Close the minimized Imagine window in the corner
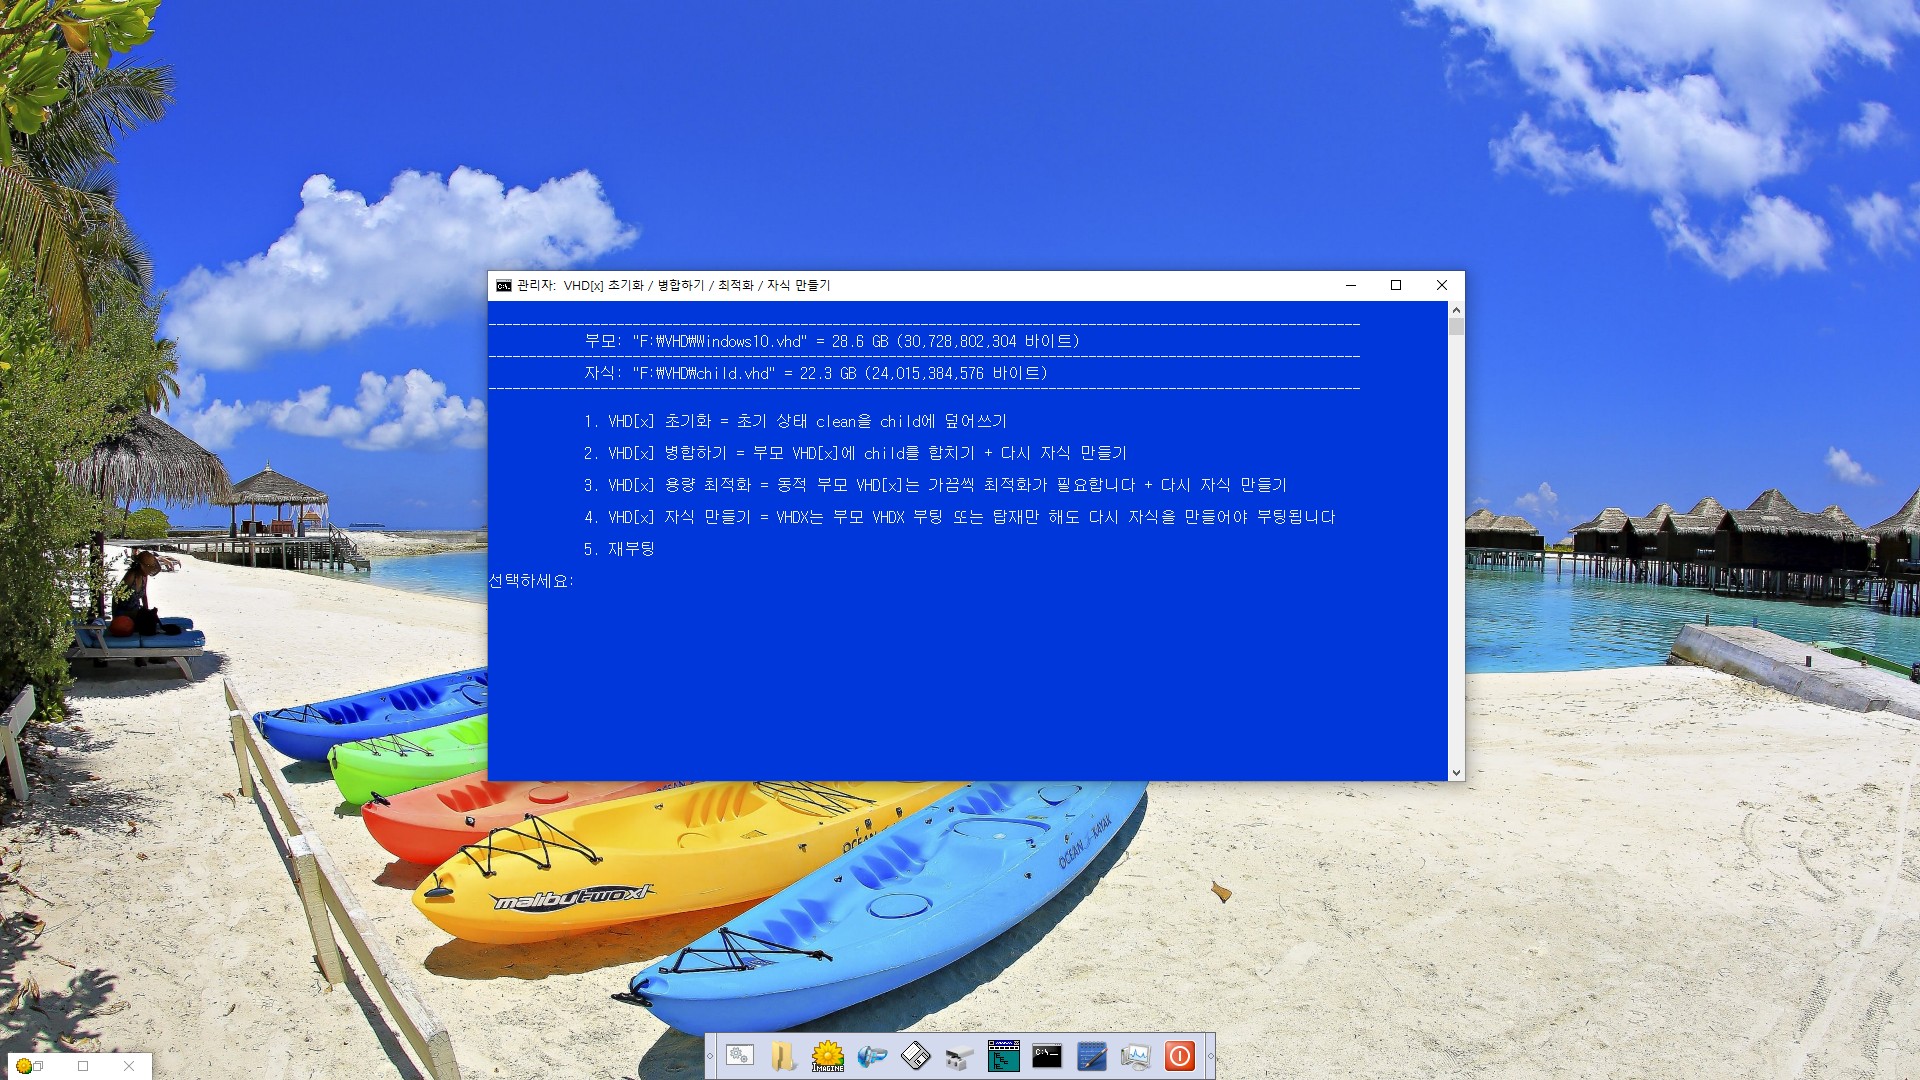Viewport: 1920px width, 1080px height. click(x=128, y=1066)
